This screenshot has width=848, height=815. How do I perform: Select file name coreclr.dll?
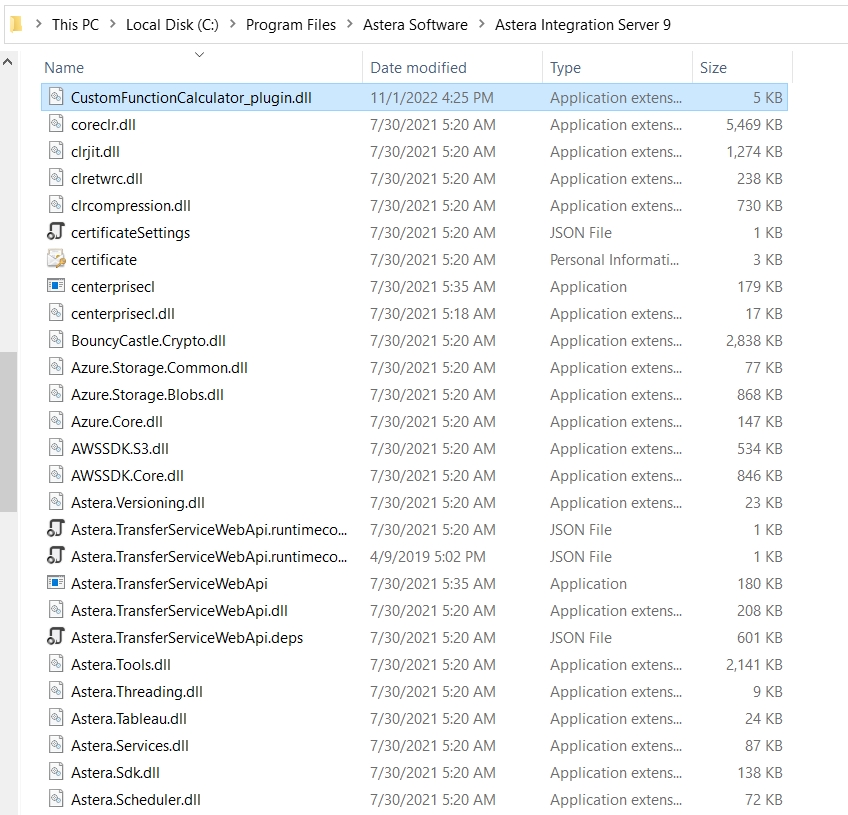pyautogui.click(x=103, y=125)
